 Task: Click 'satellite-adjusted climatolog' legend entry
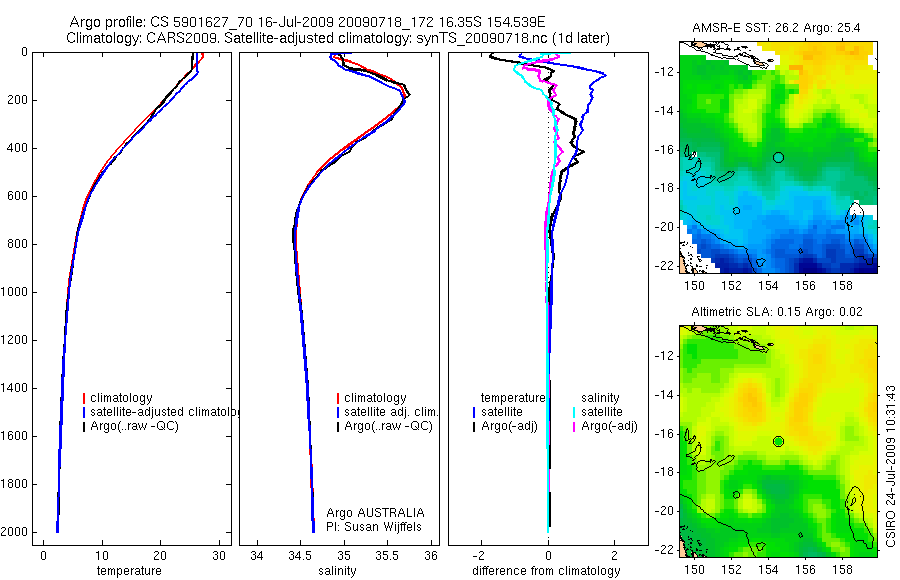(x=164, y=412)
